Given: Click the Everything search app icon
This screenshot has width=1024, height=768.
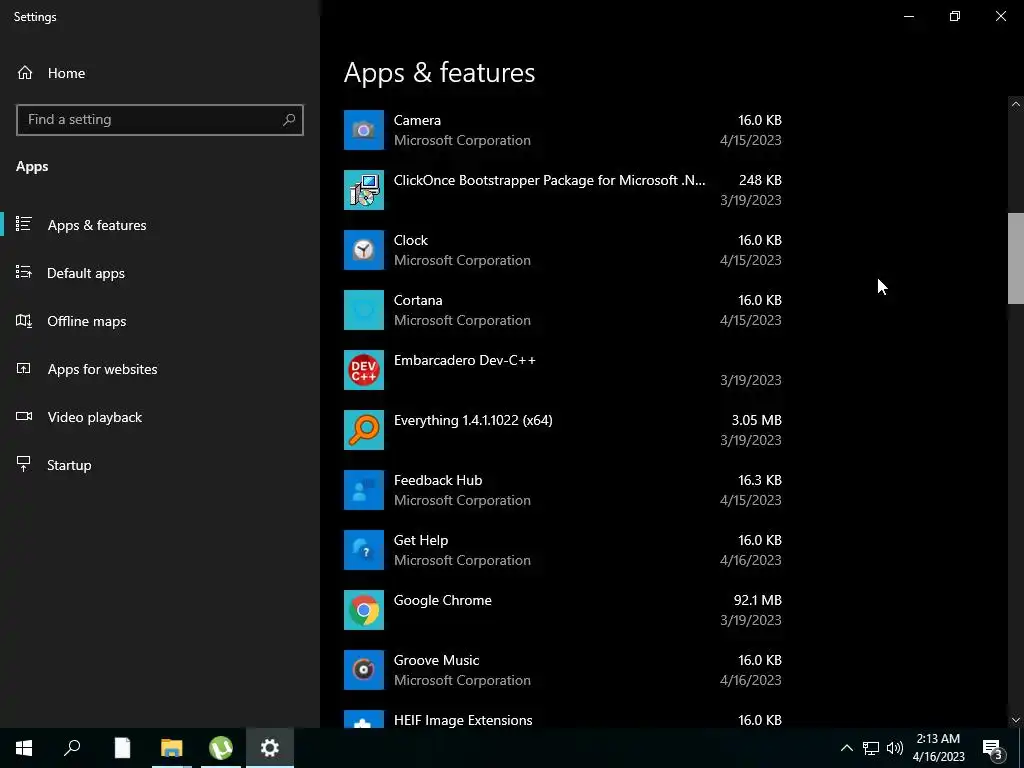Looking at the screenshot, I should (x=364, y=430).
